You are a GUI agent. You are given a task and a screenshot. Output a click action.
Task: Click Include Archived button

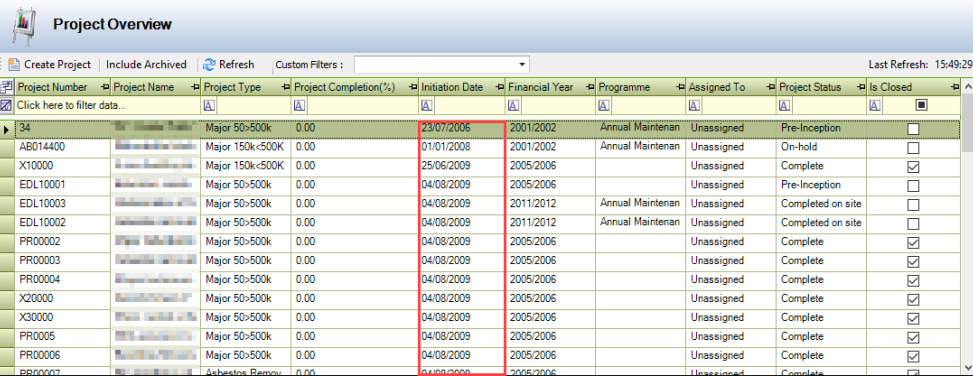point(146,65)
